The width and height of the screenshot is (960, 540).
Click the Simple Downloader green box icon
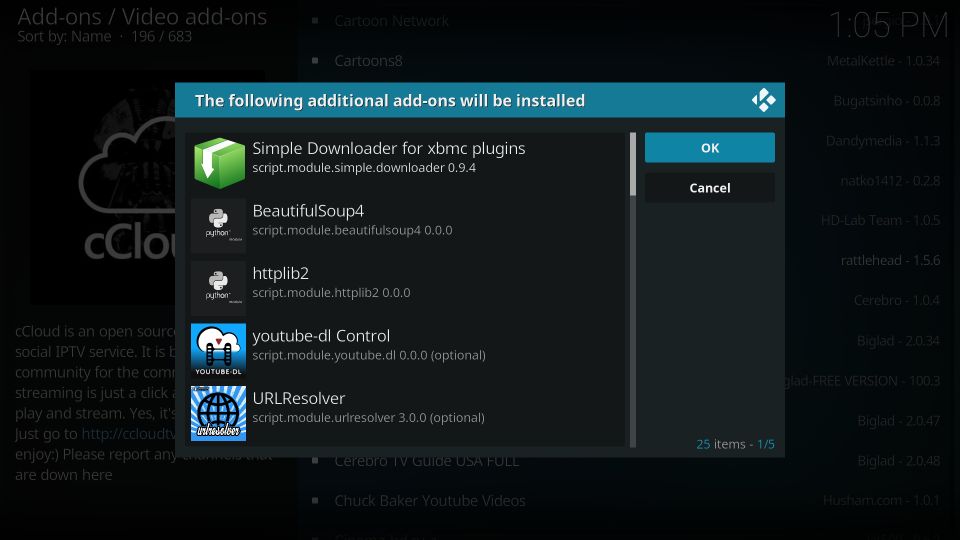[219, 163]
